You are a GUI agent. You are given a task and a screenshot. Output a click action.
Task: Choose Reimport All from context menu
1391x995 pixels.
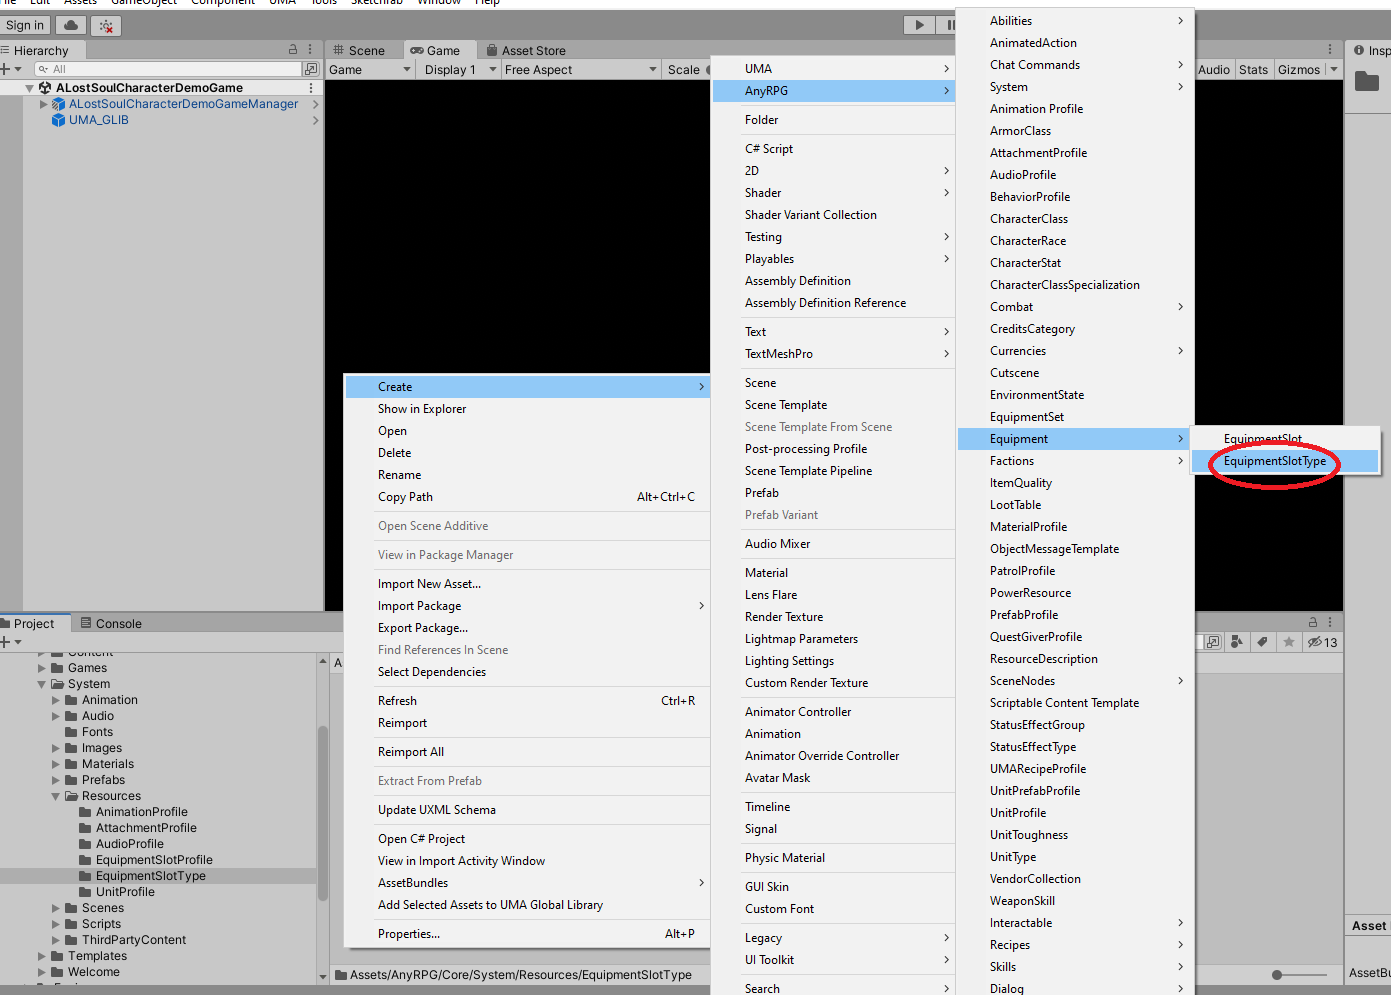tap(527, 752)
